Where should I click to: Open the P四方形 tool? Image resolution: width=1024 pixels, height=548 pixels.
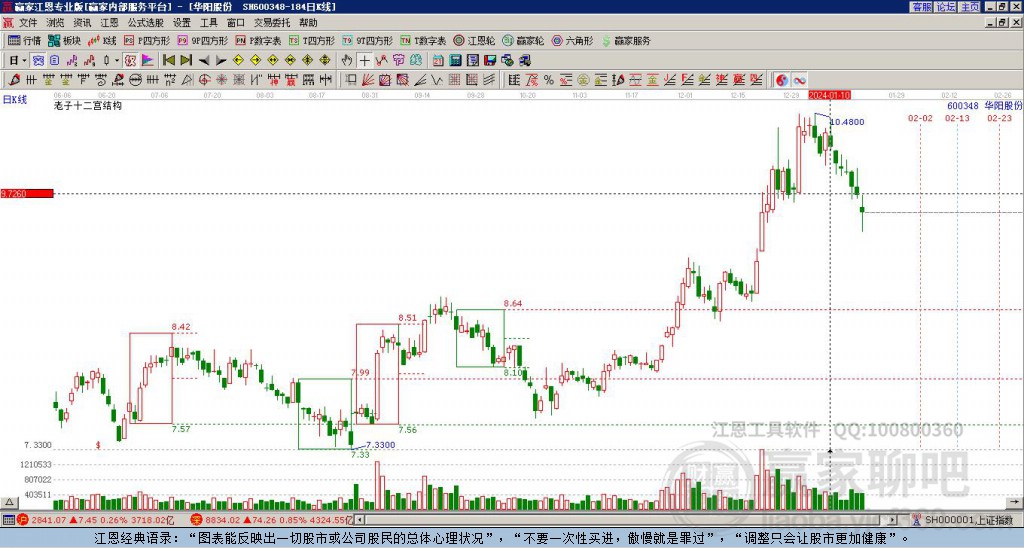tap(148, 40)
